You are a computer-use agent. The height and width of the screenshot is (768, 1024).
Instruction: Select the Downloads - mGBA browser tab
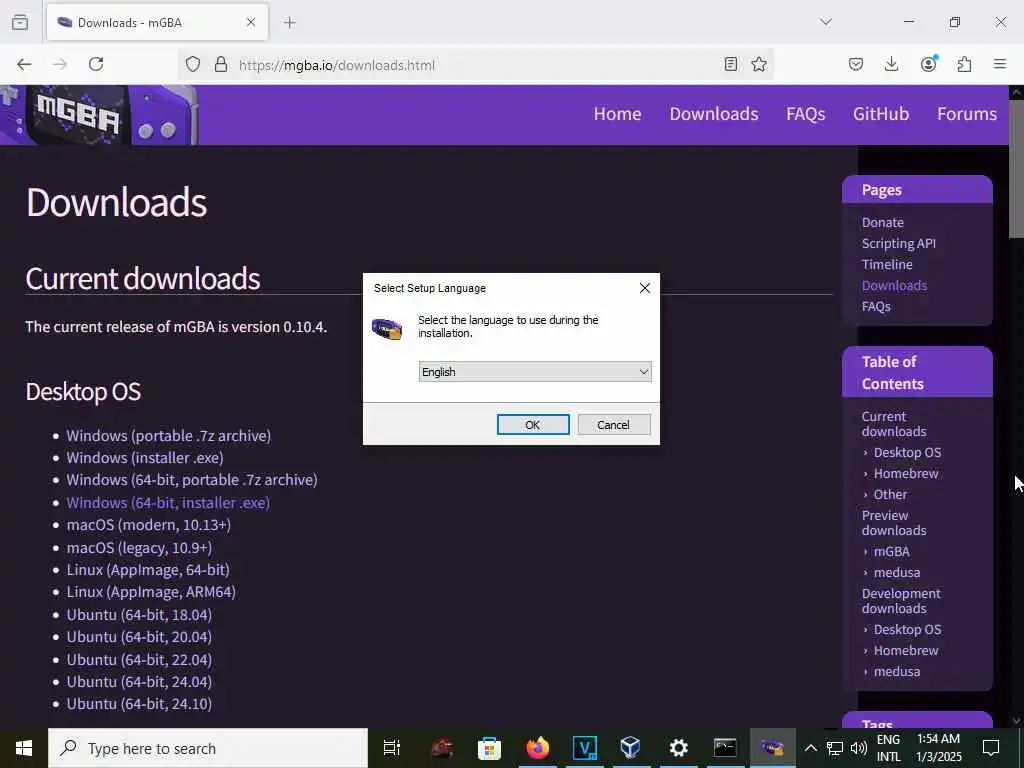tap(157, 23)
